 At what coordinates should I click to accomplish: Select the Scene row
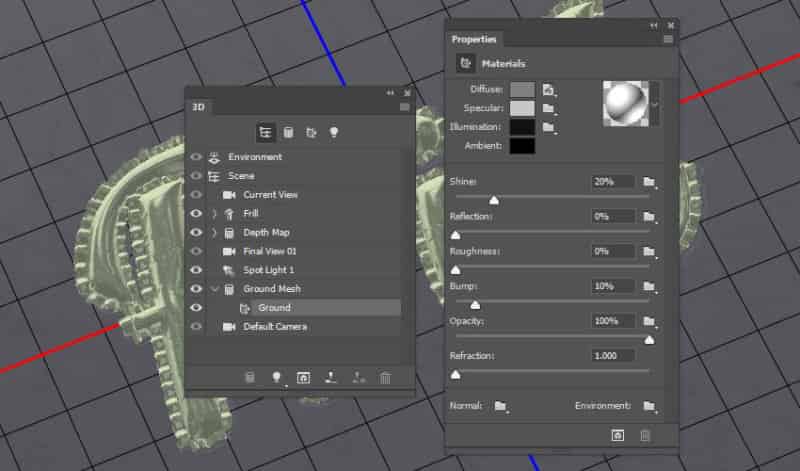click(x=304, y=176)
